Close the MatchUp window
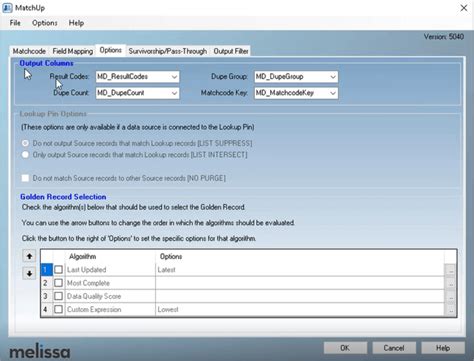474x361 pixels. coord(464,8)
